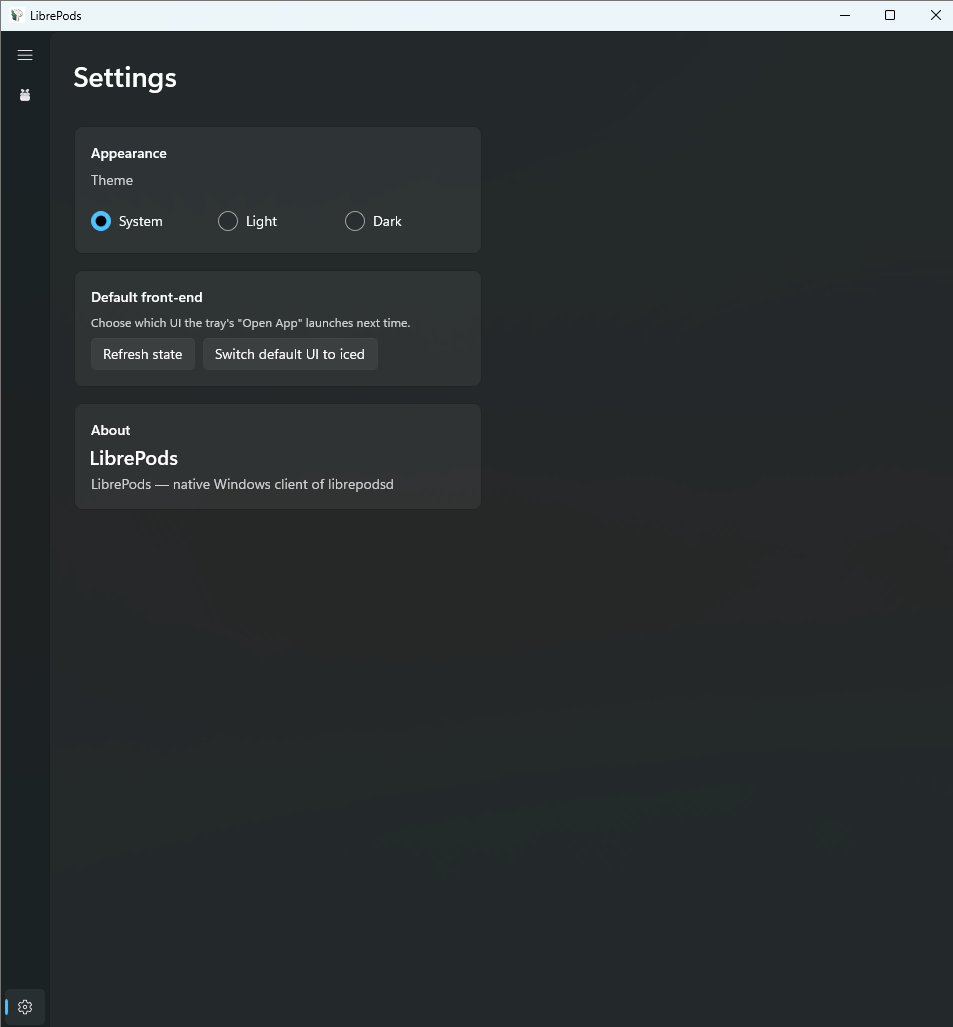Viewport: 953px width, 1027px height.
Task: Click the About section title
Action: tap(111, 430)
